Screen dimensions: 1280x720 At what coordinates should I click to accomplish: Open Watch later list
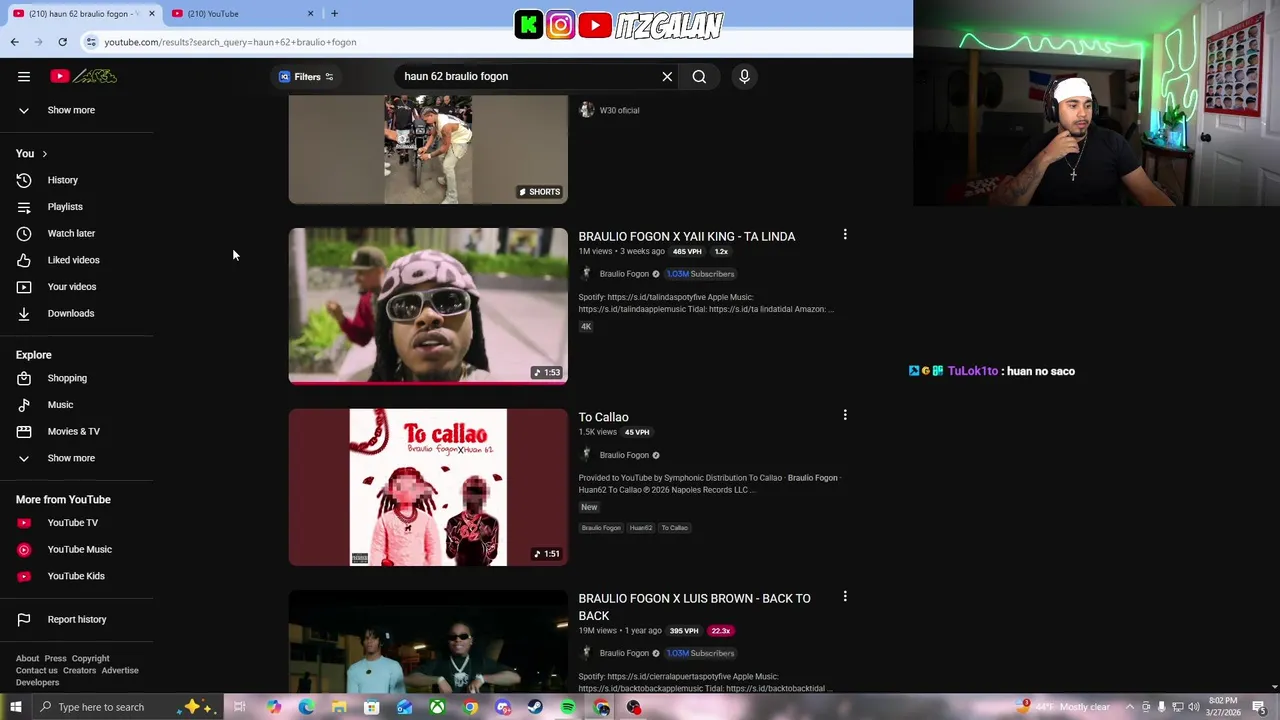71,233
